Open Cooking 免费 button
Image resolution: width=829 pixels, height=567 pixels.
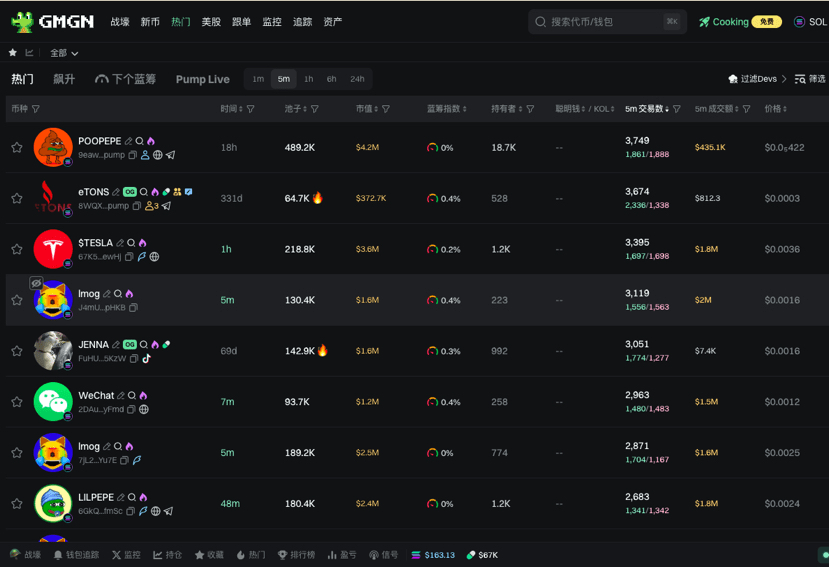740,22
